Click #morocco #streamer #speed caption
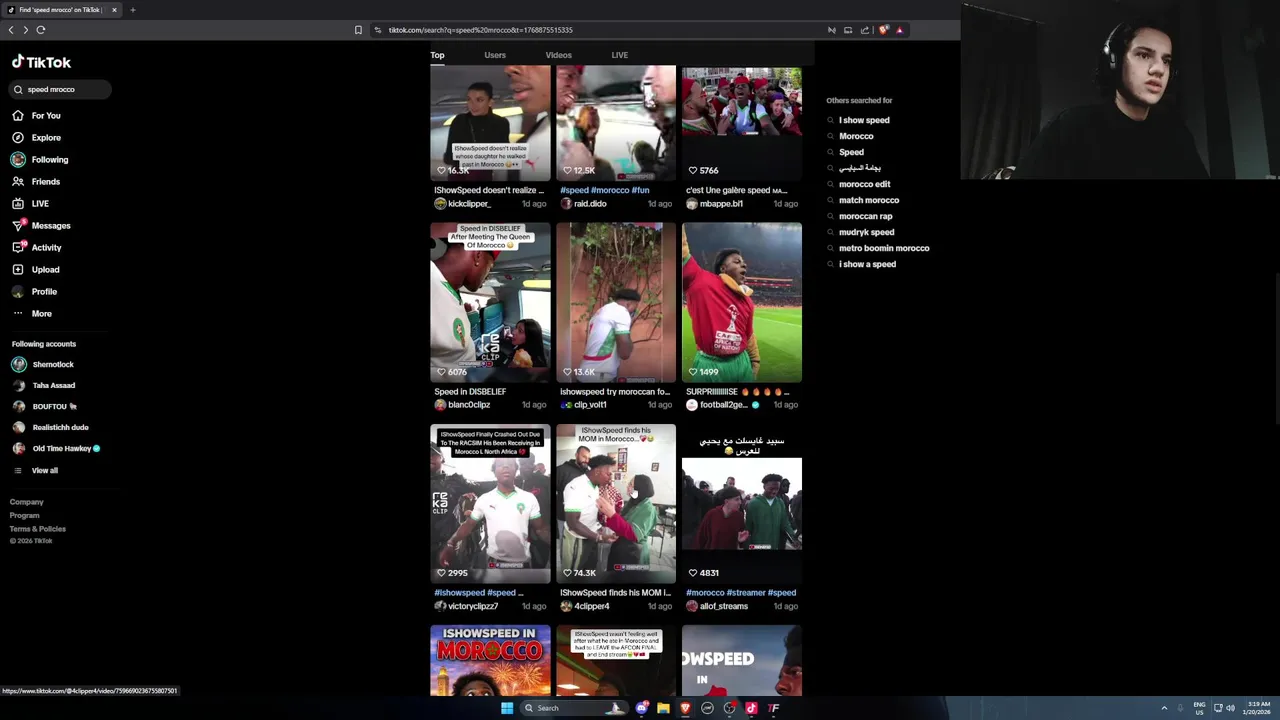 [x=741, y=593]
